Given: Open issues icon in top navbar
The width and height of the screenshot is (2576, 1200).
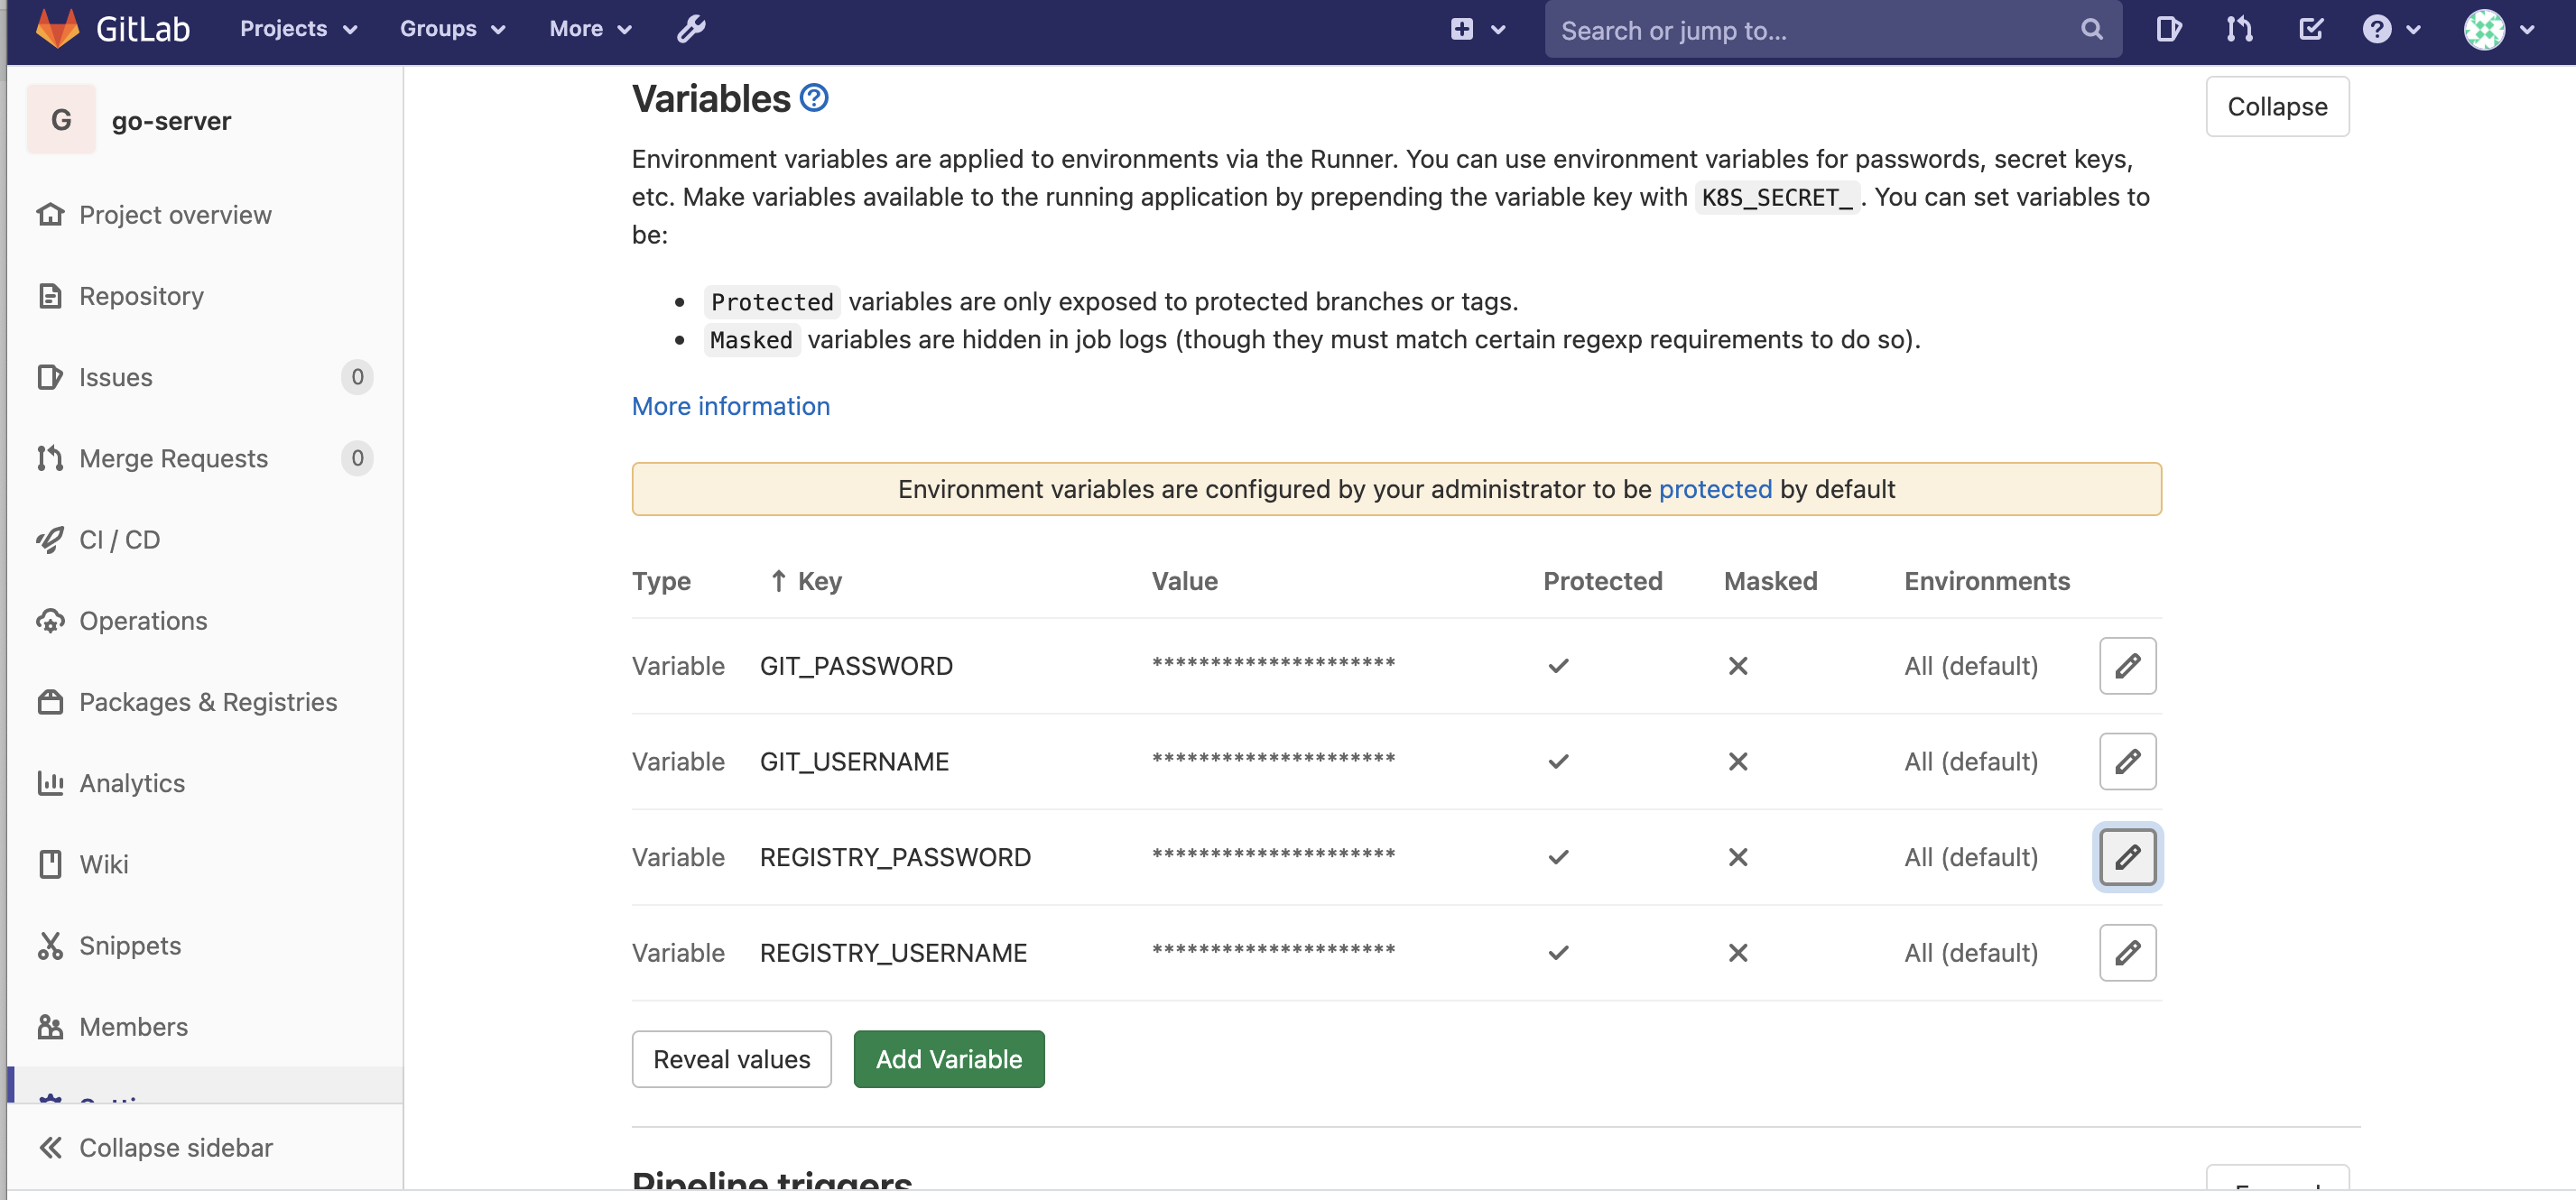Looking at the screenshot, I should click(2167, 29).
